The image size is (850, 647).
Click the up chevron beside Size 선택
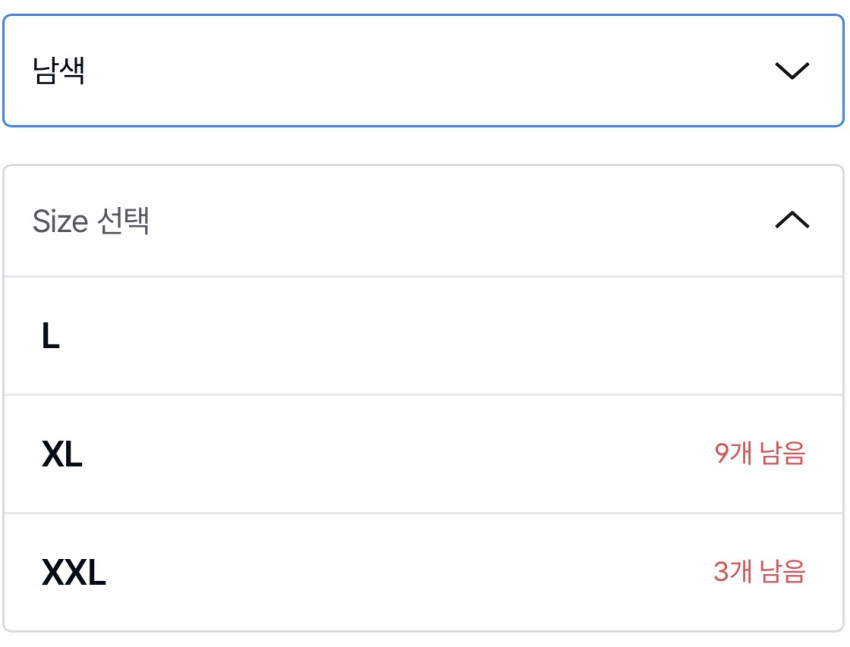pos(791,220)
